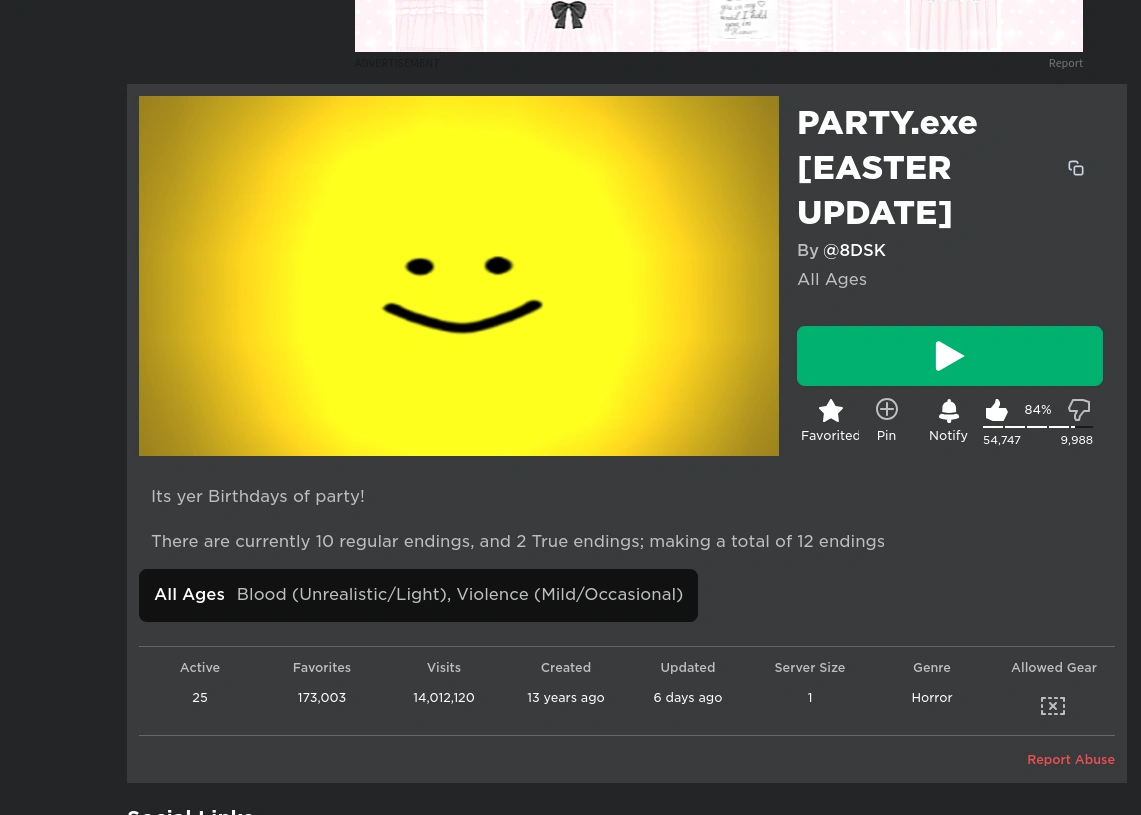Open the @8DSK creator profile
The image size is (1141, 815).
[853, 250]
